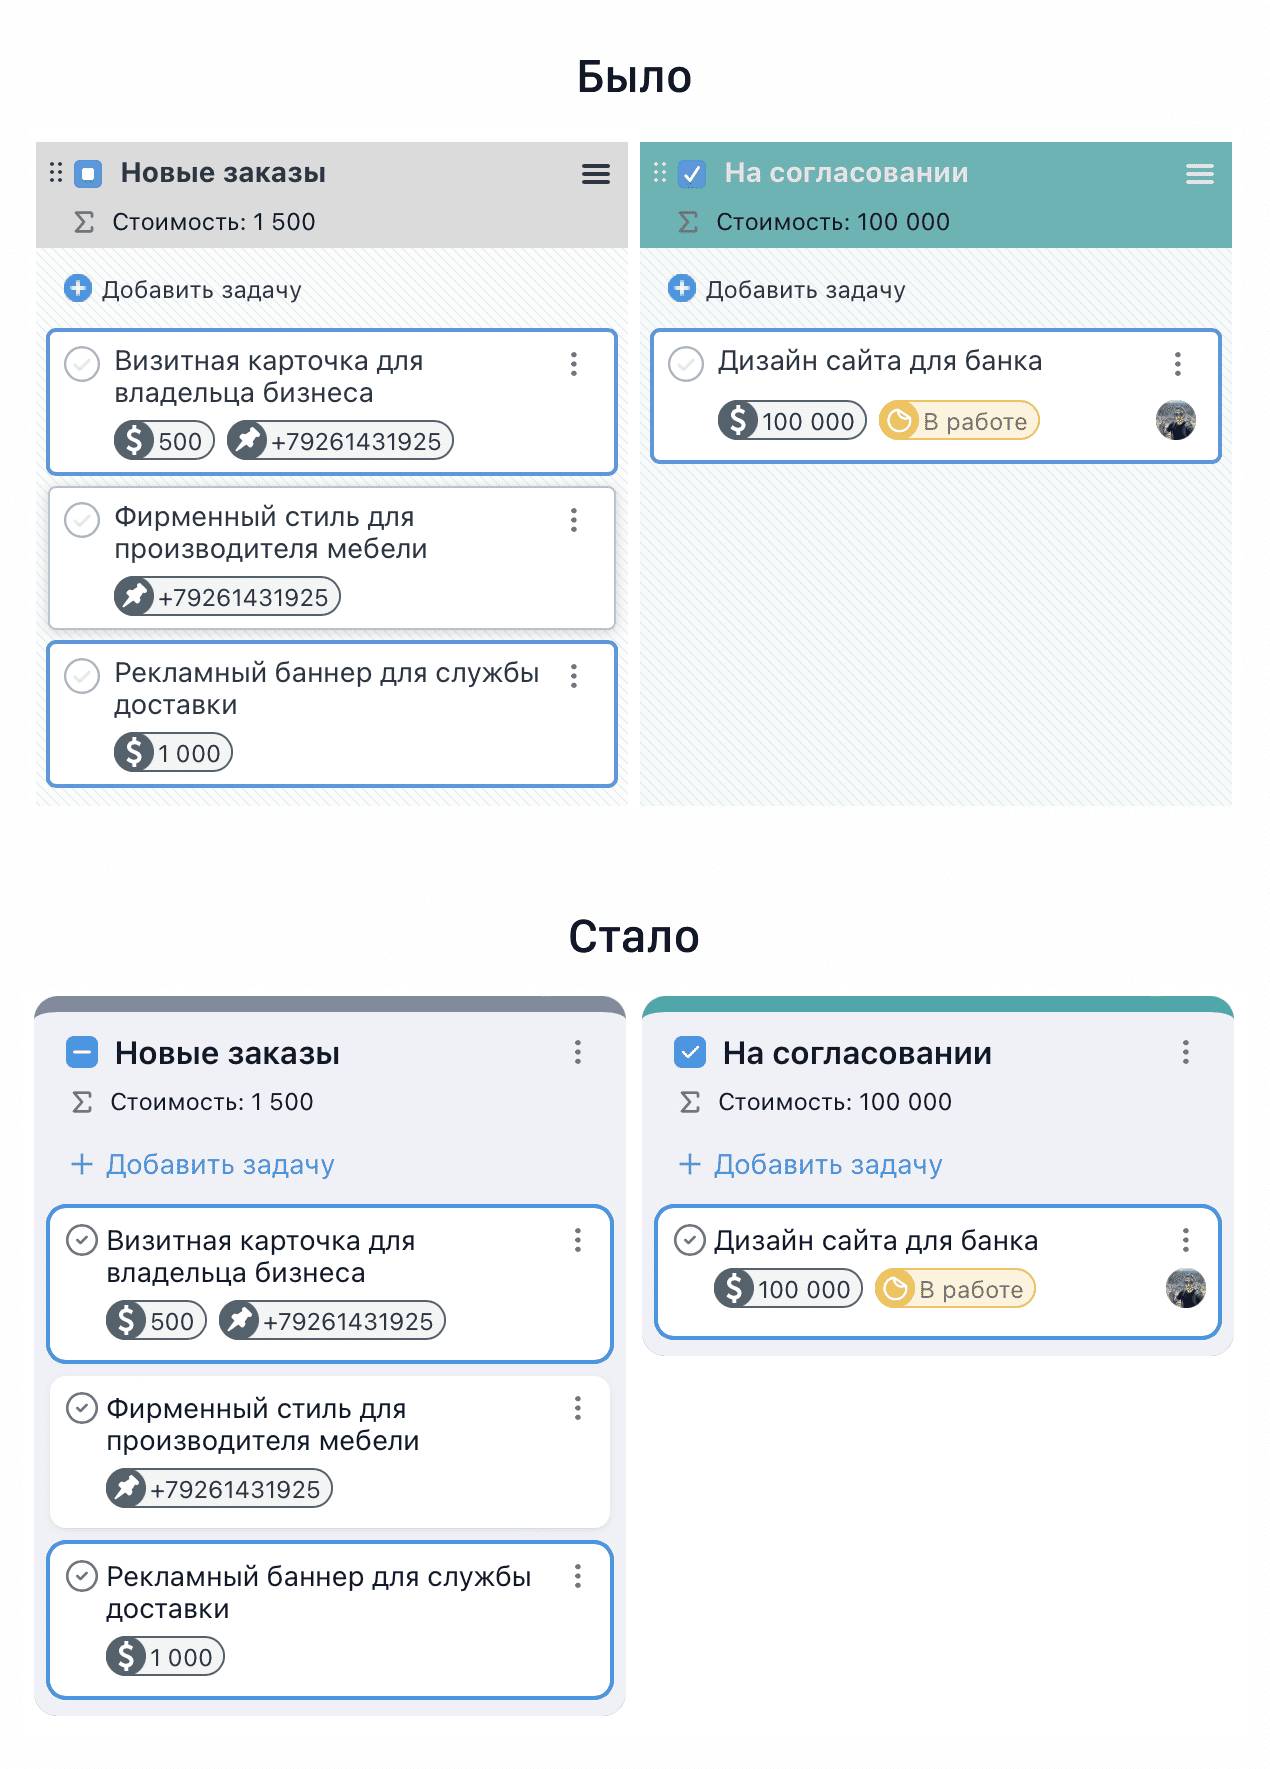1270x1769 pixels.
Task: Open hamburger menu of gray Новые заказы header
Action: (596, 174)
